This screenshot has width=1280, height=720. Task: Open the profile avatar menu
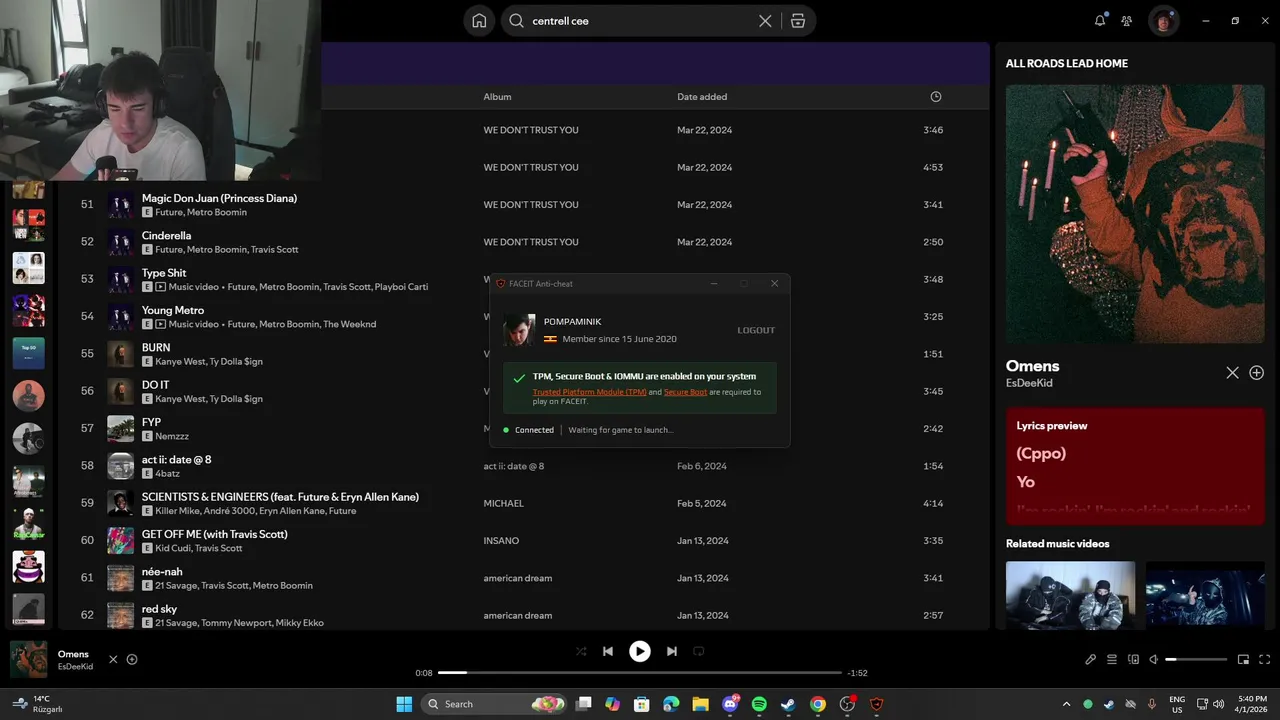(1163, 21)
